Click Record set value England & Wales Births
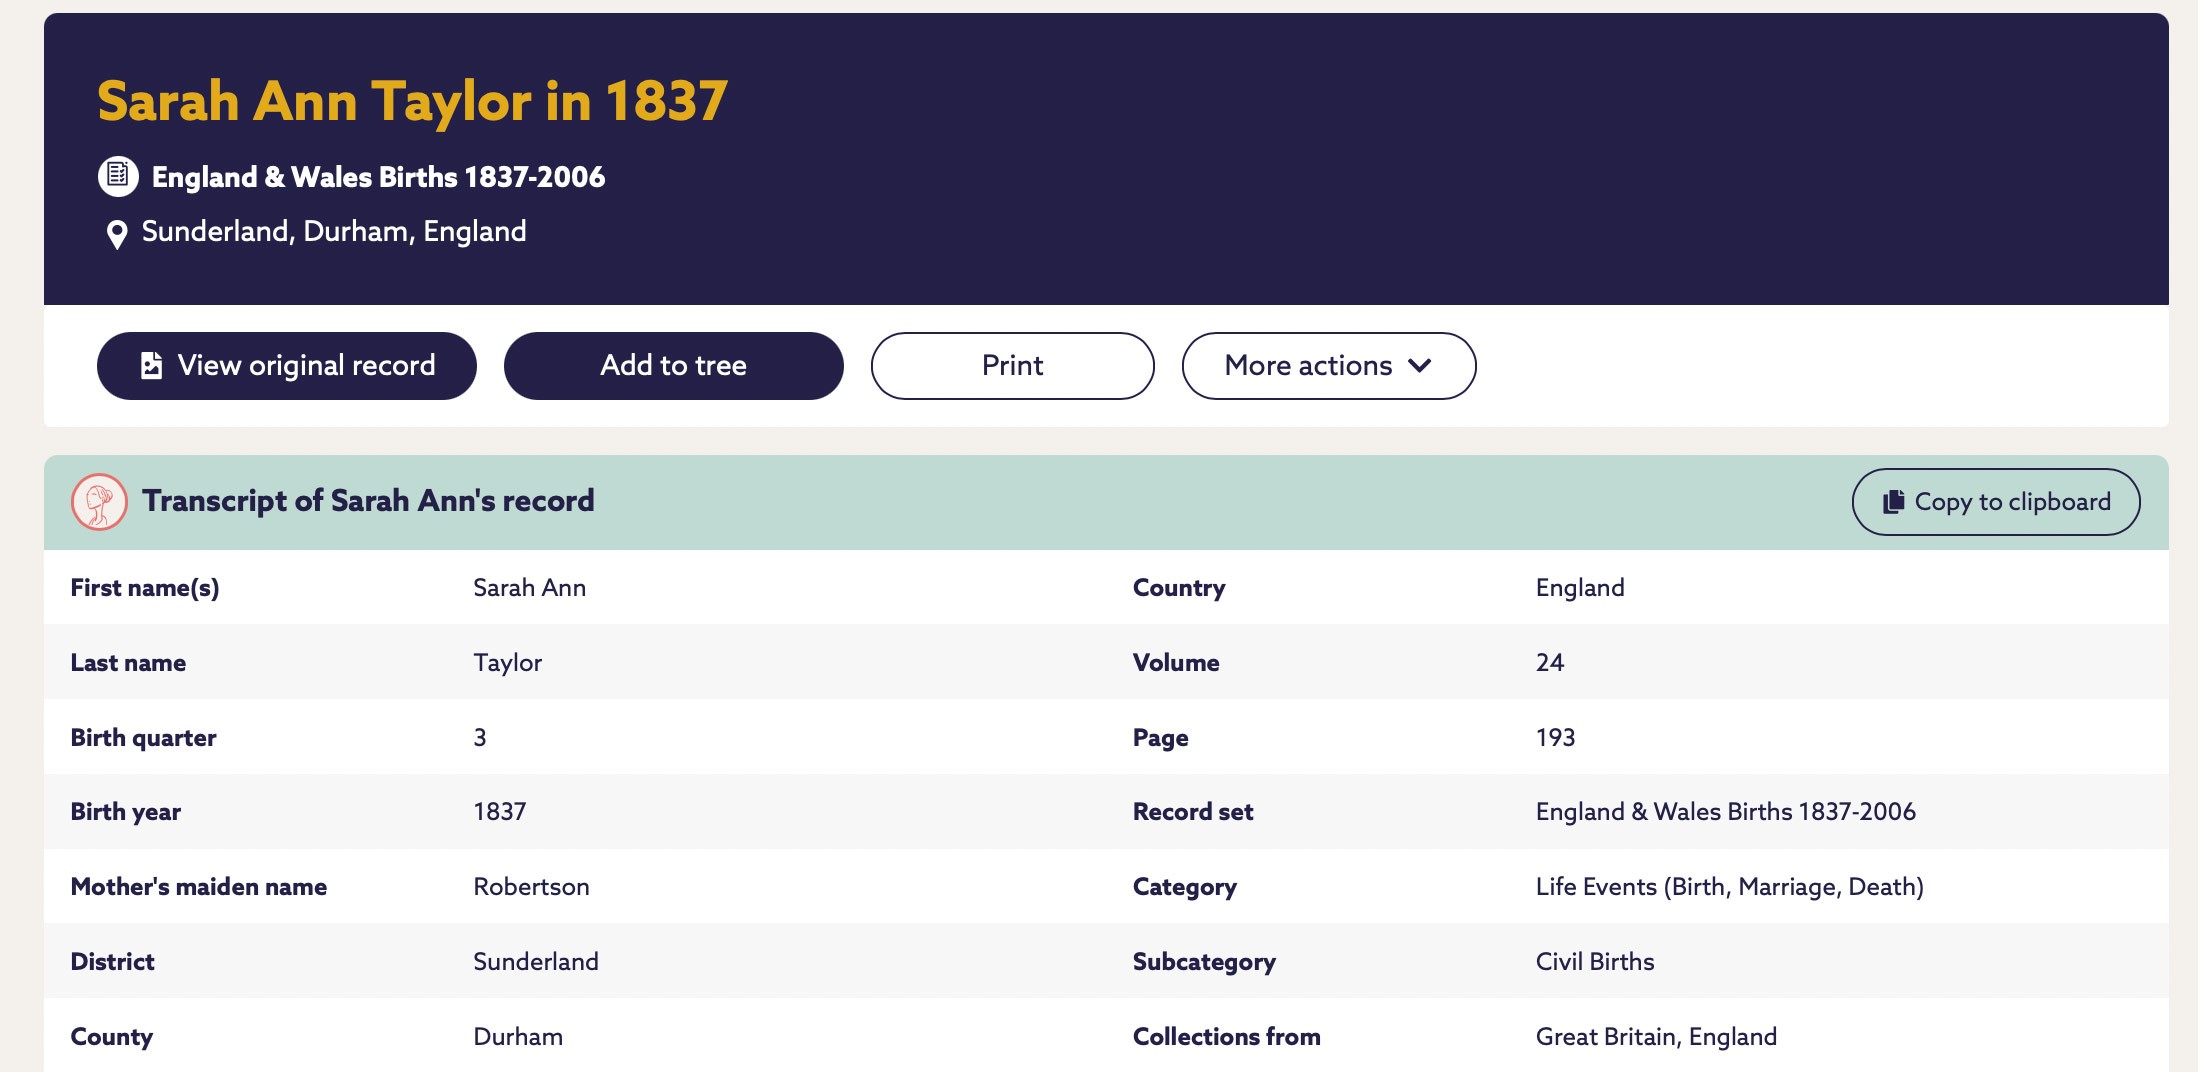The image size is (2198, 1072). click(x=1726, y=811)
